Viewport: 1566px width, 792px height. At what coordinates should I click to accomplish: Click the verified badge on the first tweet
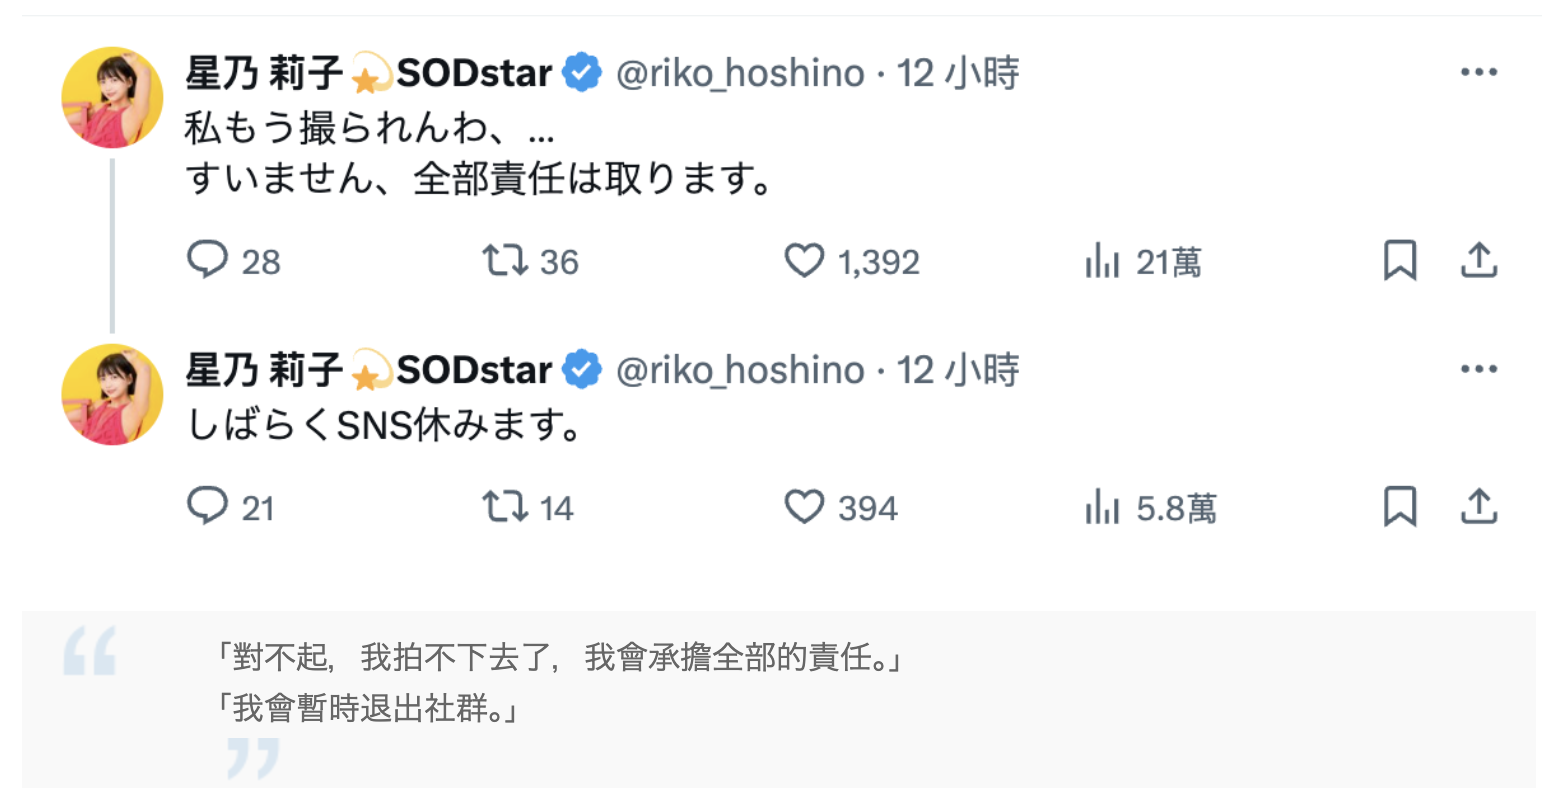(581, 71)
